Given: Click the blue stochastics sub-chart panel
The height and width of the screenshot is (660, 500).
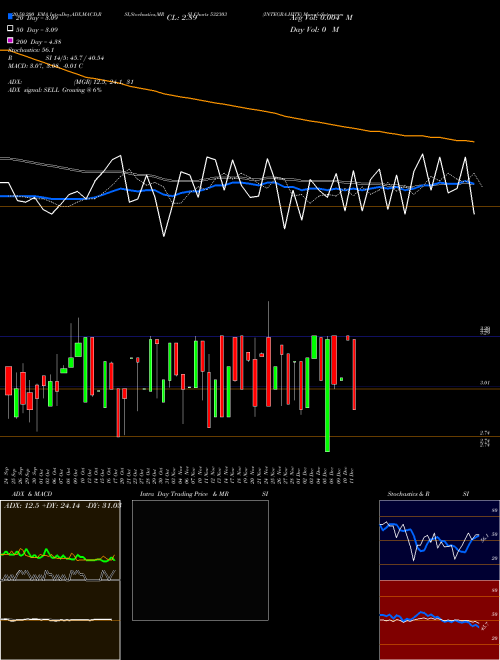Looking at the screenshot, I should (x=439, y=540).
